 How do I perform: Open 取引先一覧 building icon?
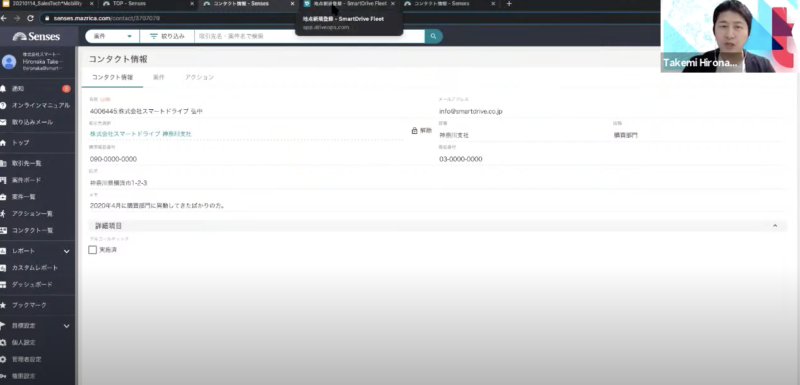point(3,163)
